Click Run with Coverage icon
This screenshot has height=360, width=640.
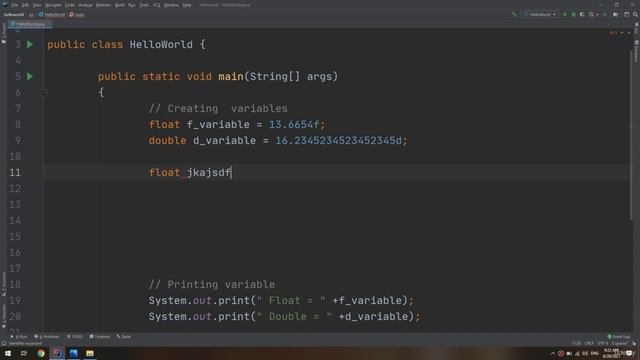tap(582, 14)
